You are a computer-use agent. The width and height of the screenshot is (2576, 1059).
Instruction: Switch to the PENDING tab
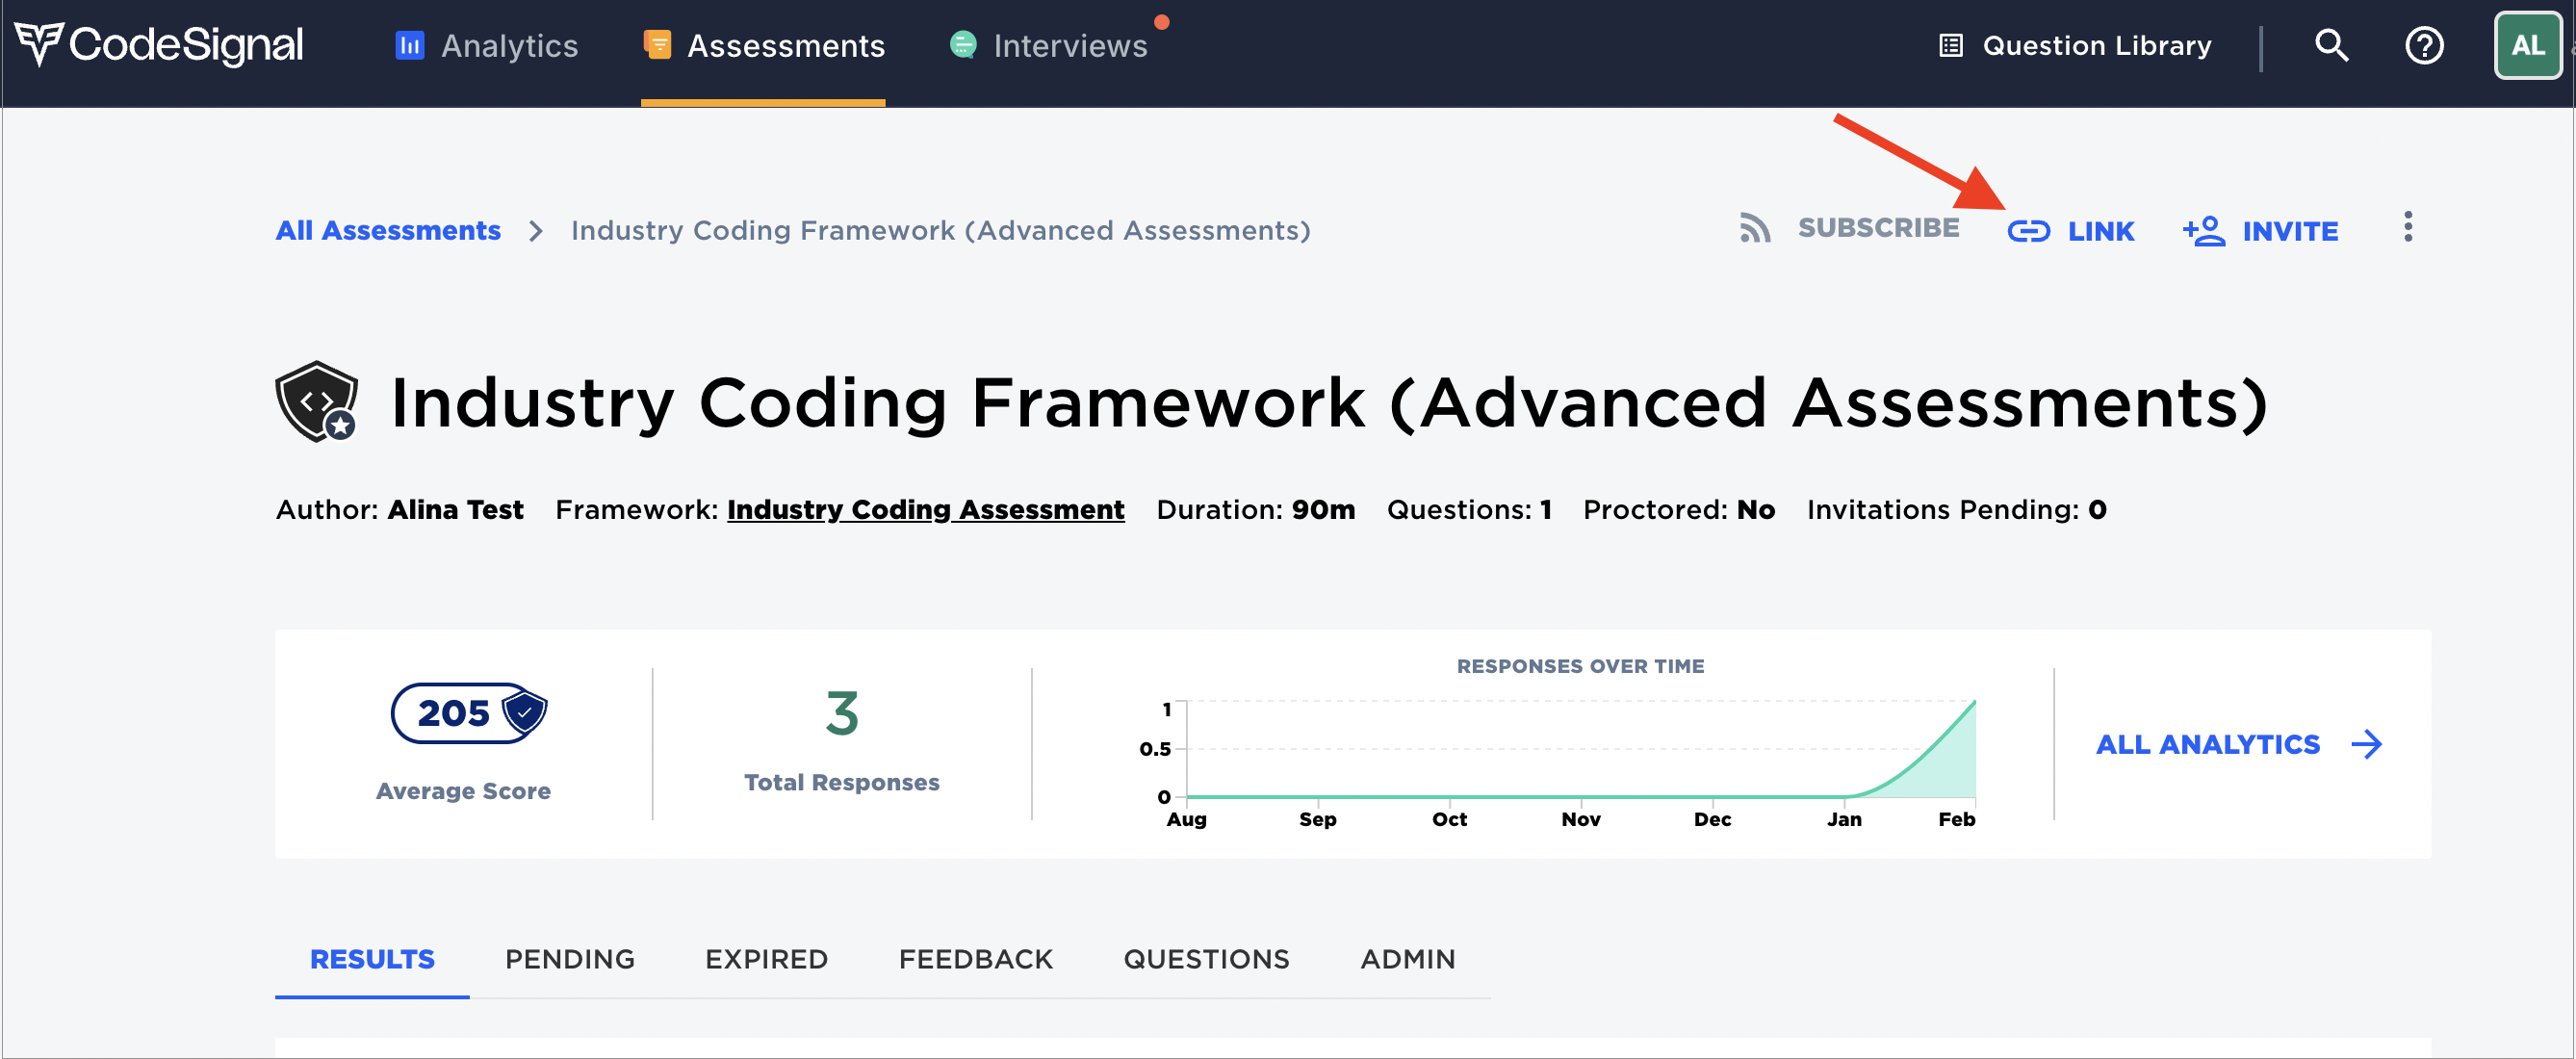click(x=569, y=959)
